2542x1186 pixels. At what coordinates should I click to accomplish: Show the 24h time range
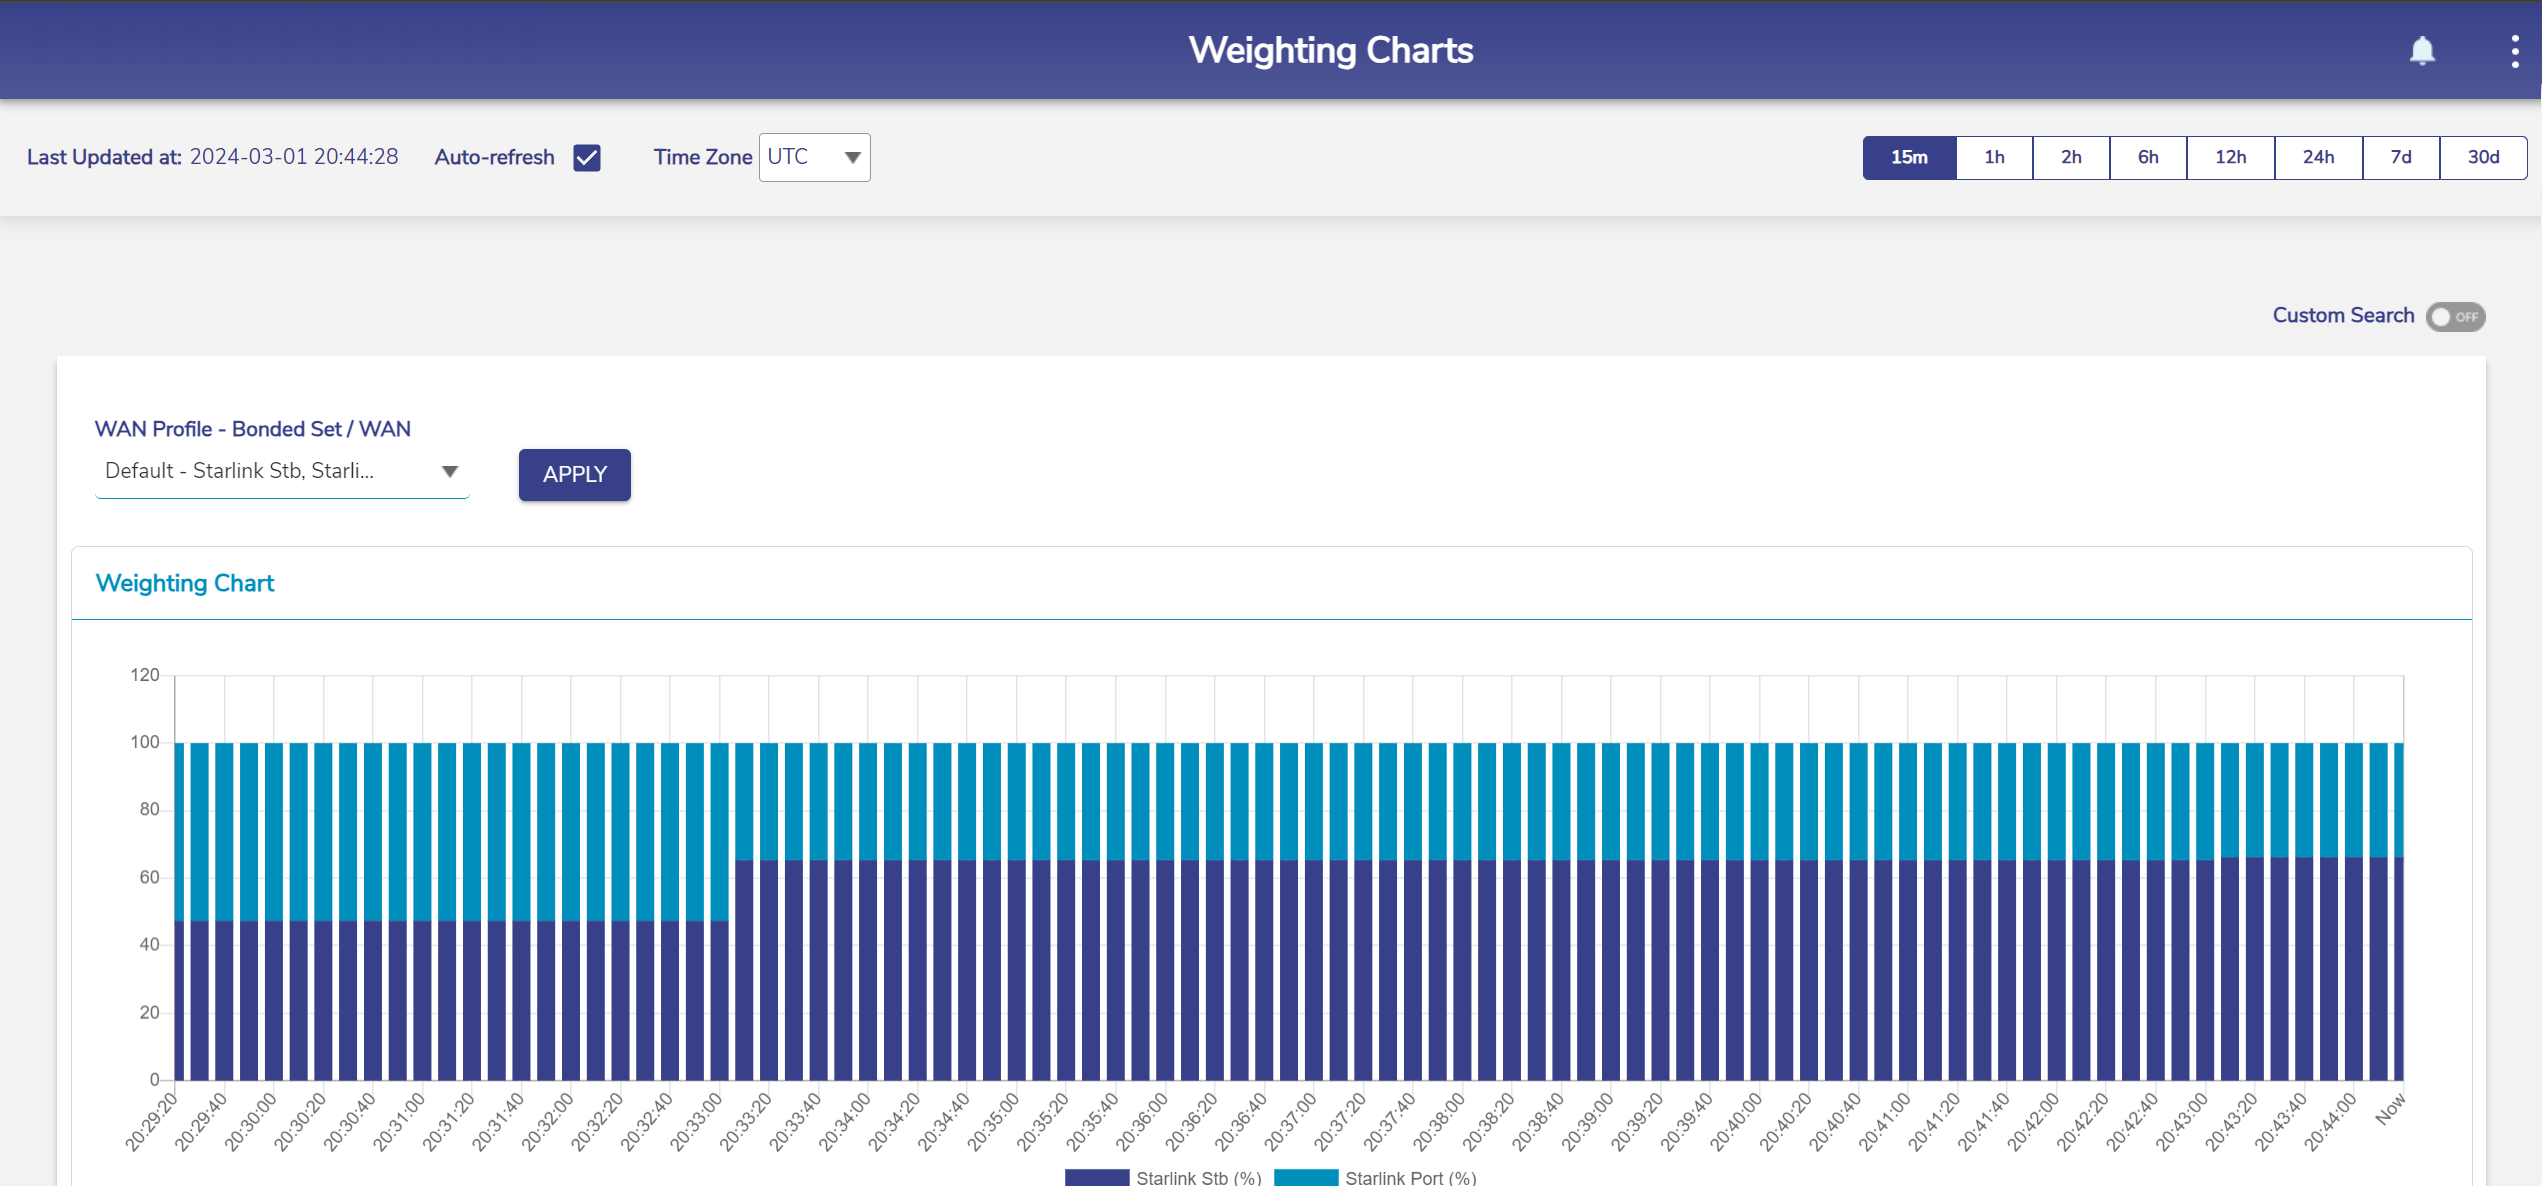click(x=2318, y=158)
